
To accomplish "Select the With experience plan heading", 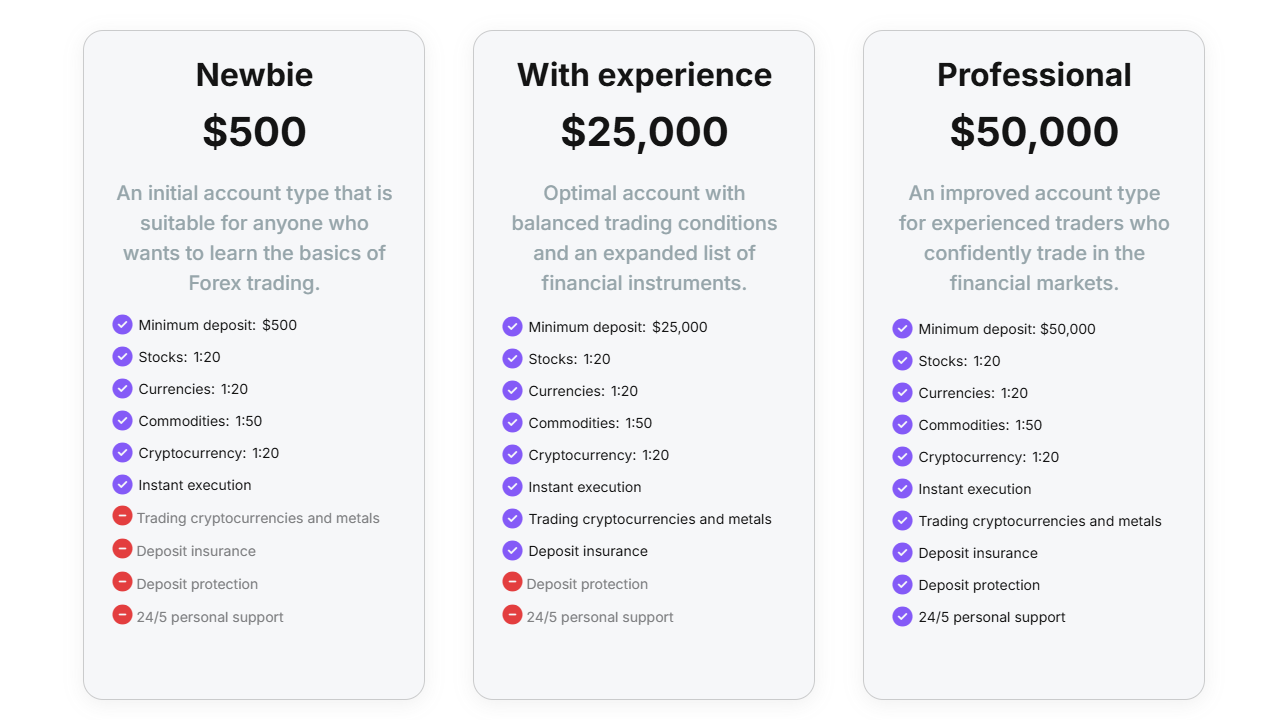I will [644, 75].
